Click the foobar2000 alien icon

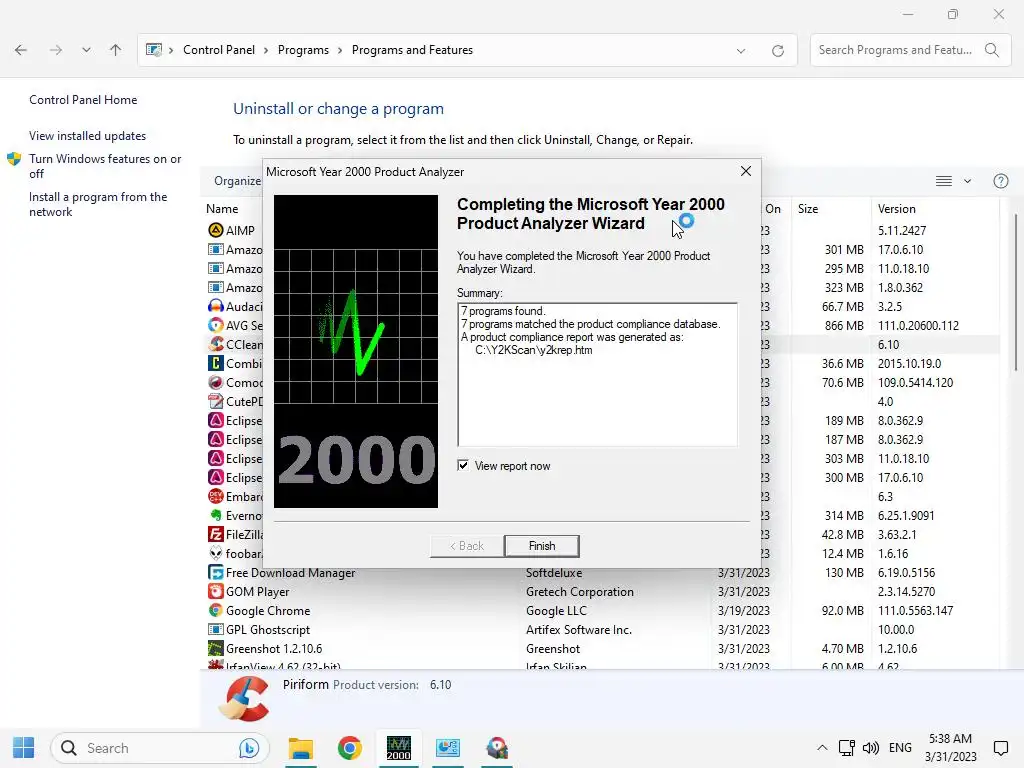(216, 553)
